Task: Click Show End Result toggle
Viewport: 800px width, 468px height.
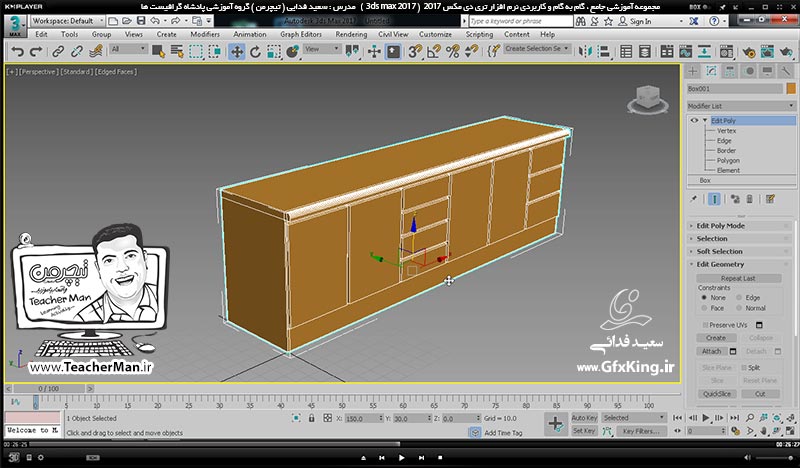Action: point(714,199)
